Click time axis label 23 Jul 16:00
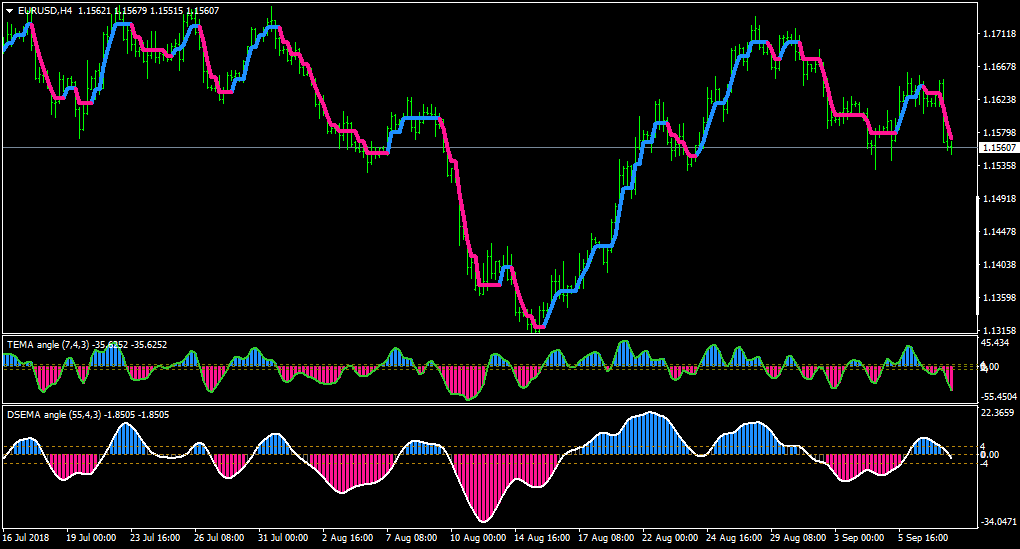The image size is (1020, 549). 155,537
